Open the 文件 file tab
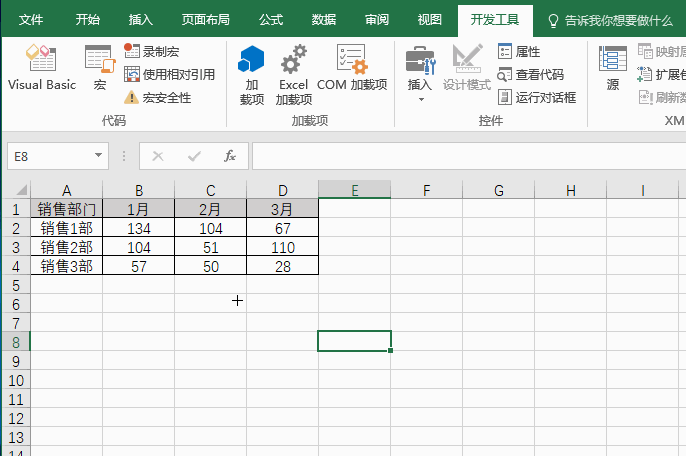 pos(31,20)
